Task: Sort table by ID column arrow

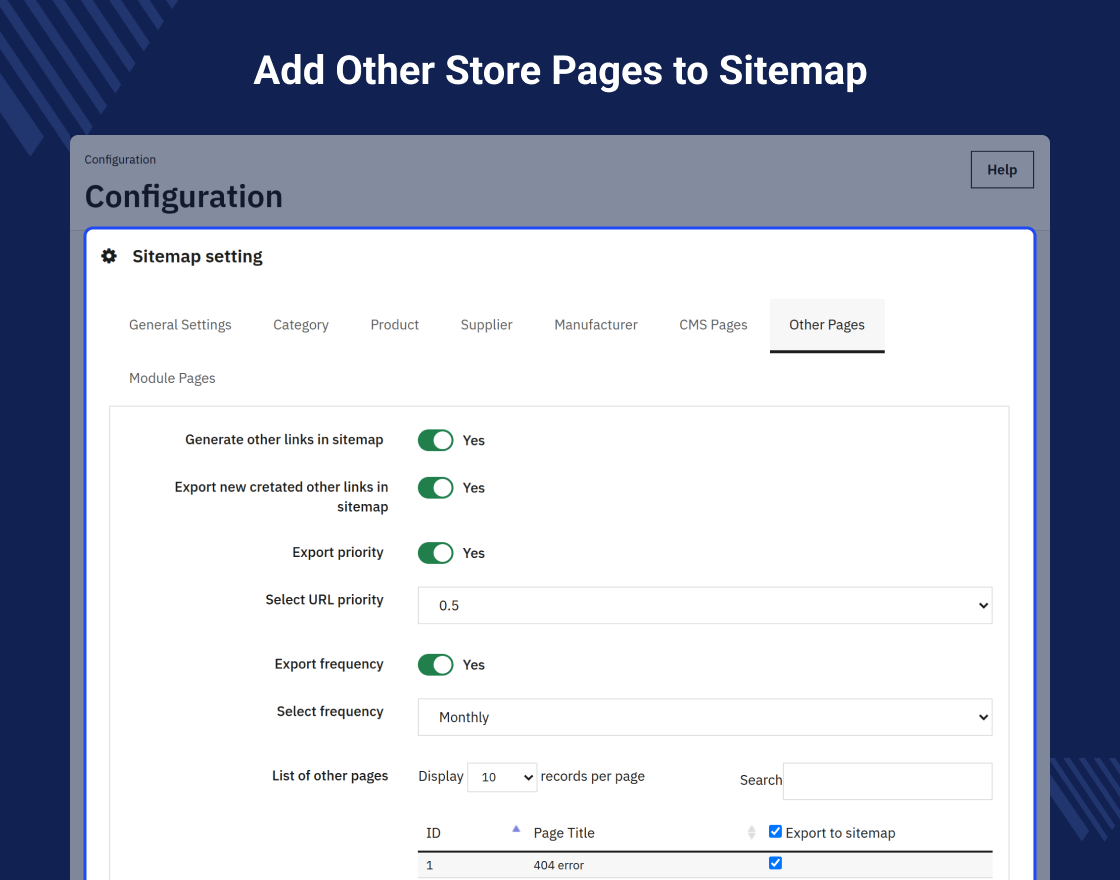Action: [516, 829]
